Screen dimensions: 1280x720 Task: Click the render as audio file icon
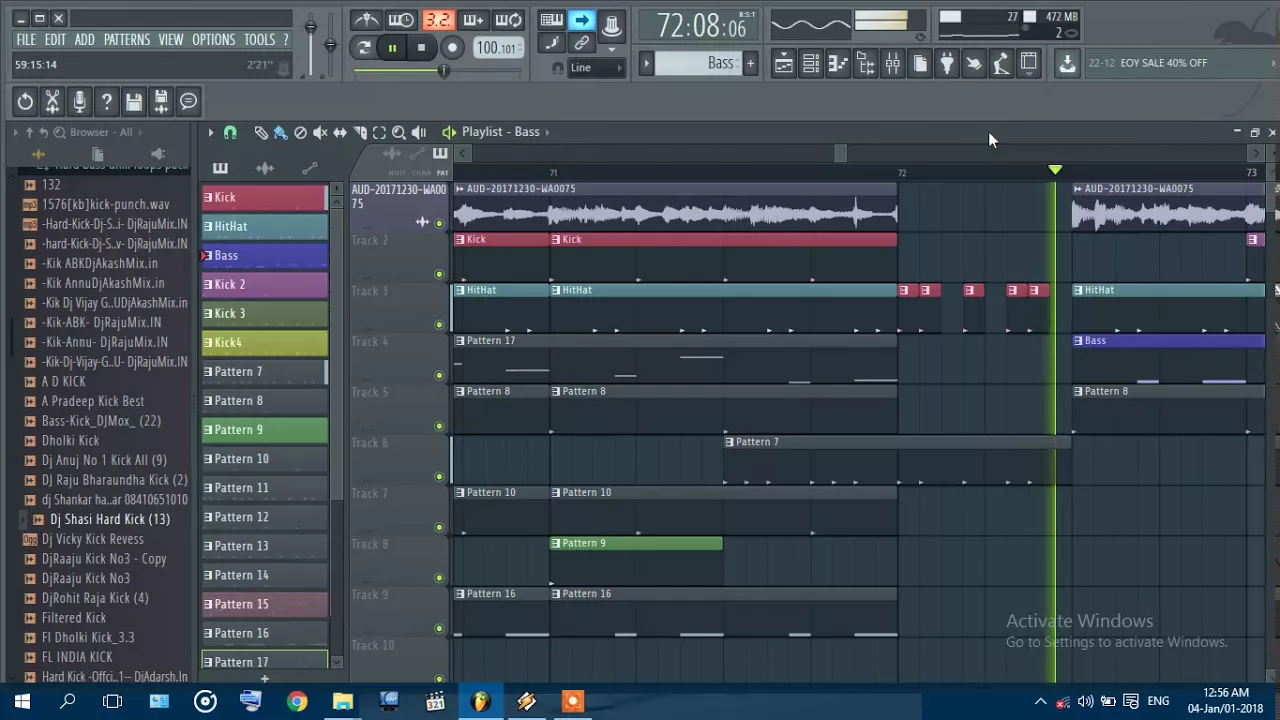point(160,101)
